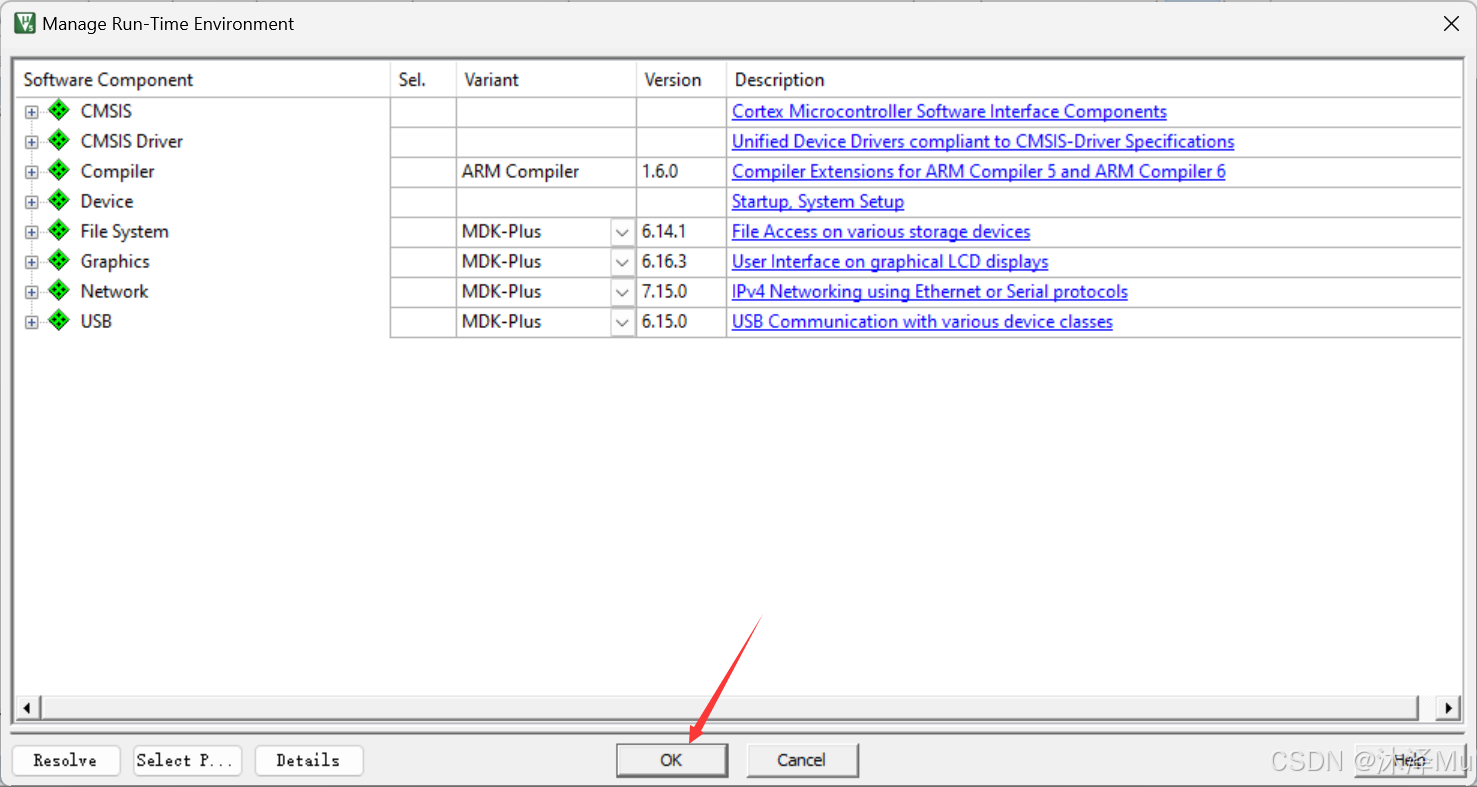
Task: Open Startup, System Setup link
Action: 818,201
